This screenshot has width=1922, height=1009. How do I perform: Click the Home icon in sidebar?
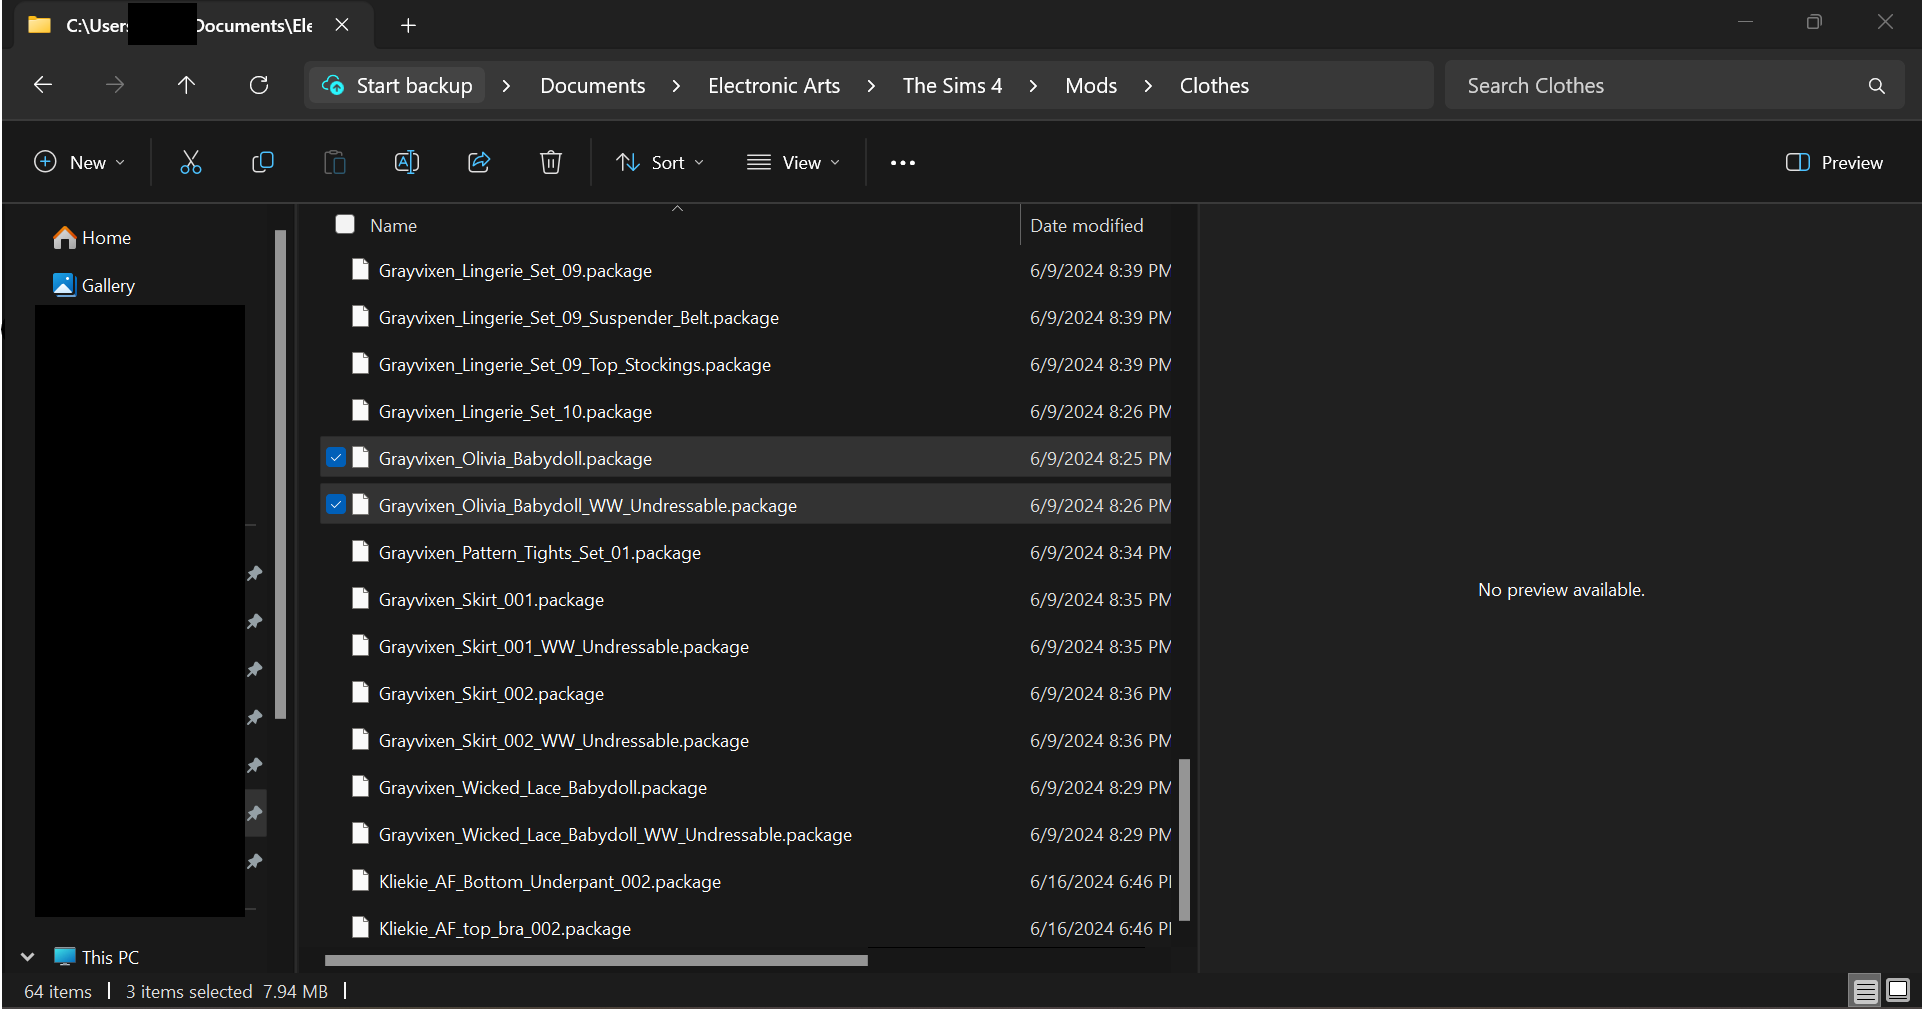click(x=65, y=237)
